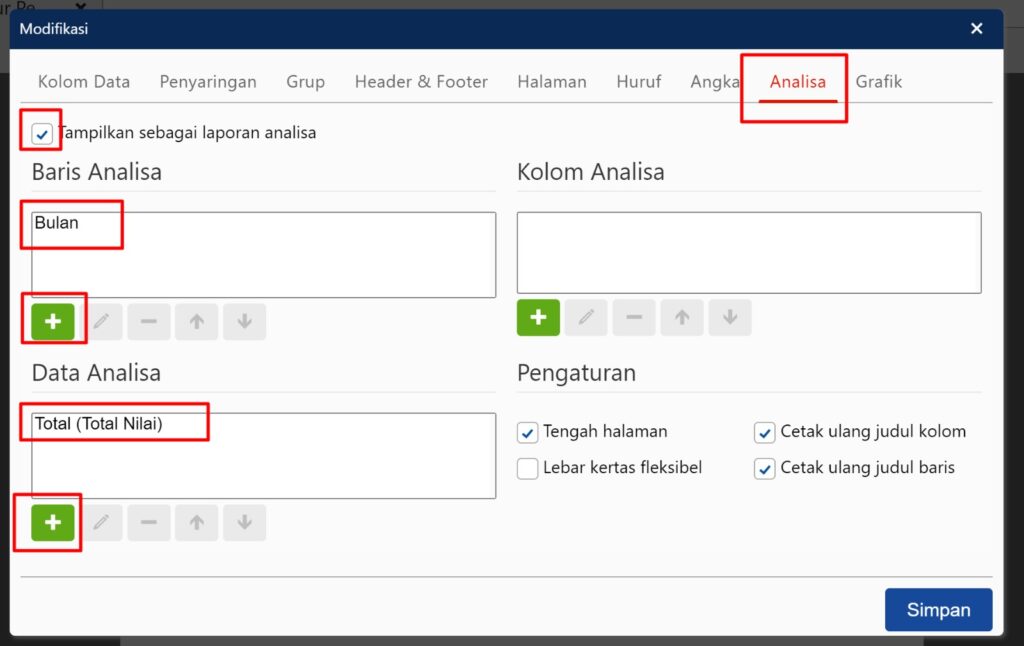Viewport: 1024px width, 646px height.
Task: Uncheck Cetak ulang judul kolom
Action: tap(765, 432)
